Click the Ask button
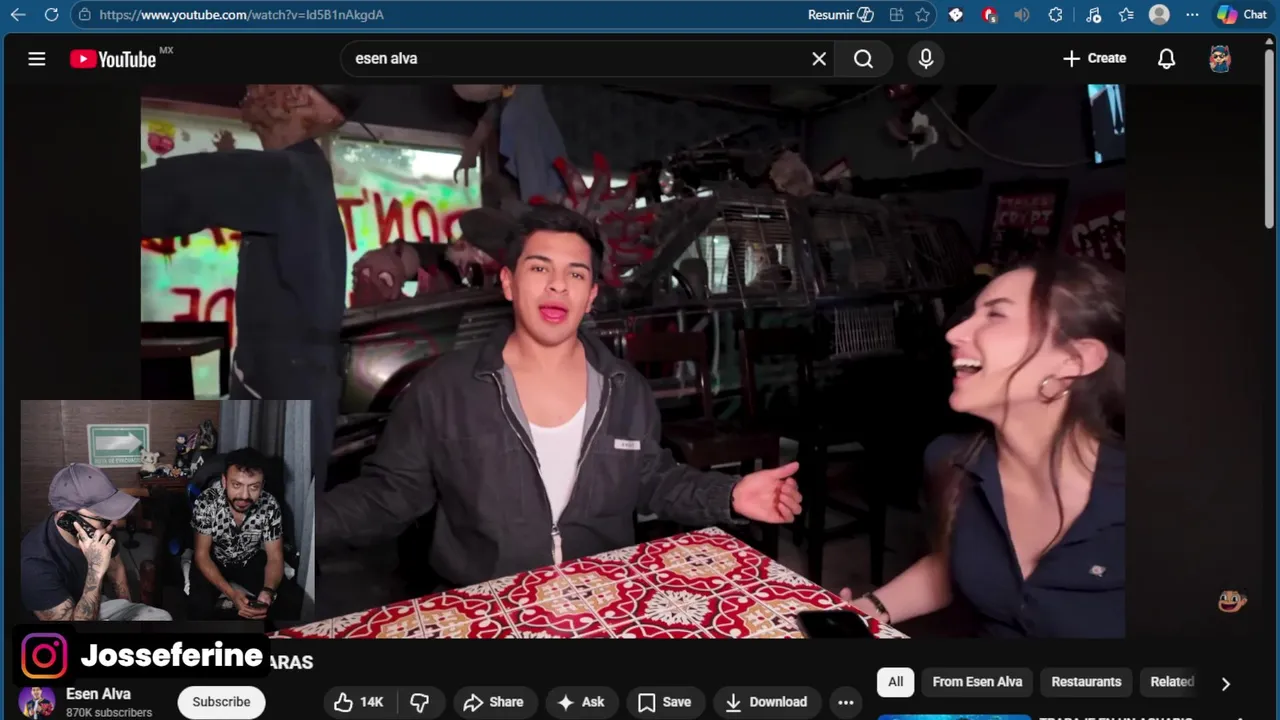Image resolution: width=1280 pixels, height=720 pixels. coord(581,702)
